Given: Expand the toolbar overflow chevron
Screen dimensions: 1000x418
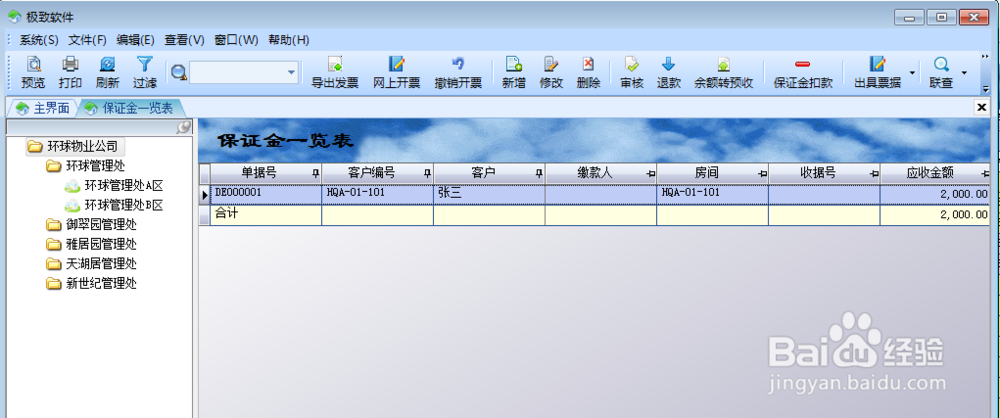Looking at the screenshot, I should pos(985,57).
